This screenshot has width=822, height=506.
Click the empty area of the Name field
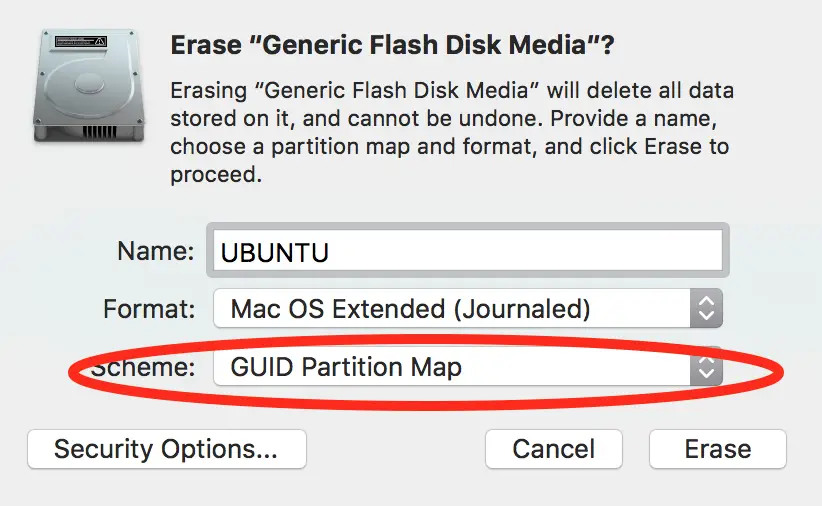[x=524, y=251]
